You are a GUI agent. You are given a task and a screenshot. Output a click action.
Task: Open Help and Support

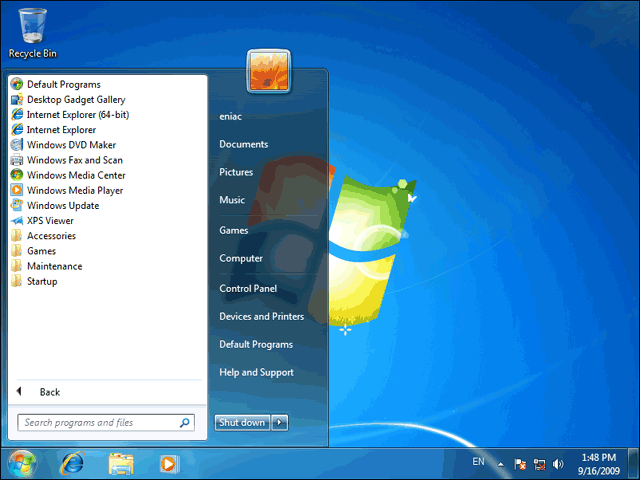pyautogui.click(x=256, y=372)
